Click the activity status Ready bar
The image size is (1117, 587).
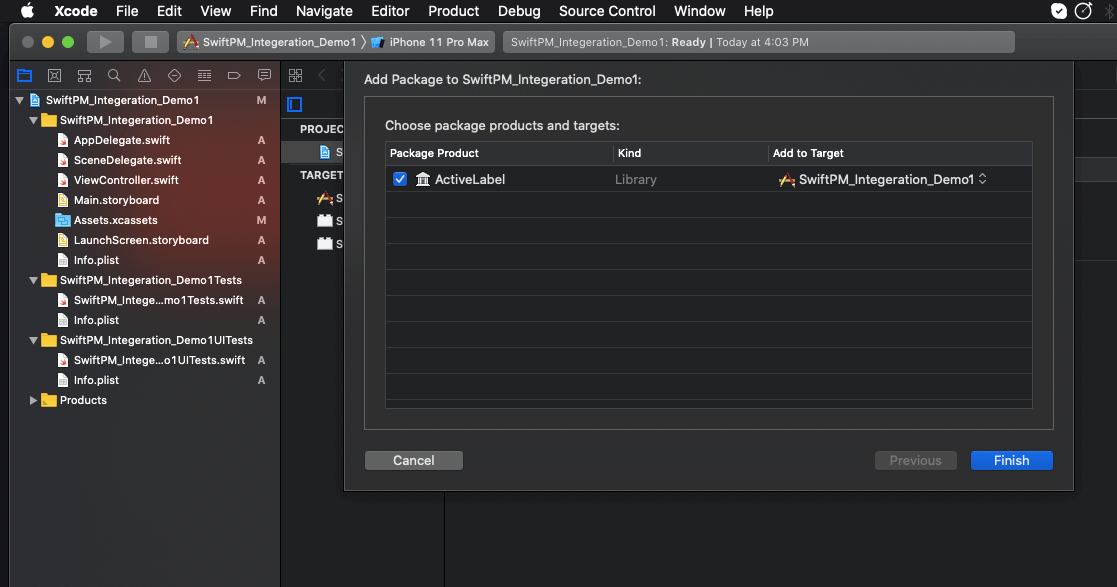coord(759,42)
